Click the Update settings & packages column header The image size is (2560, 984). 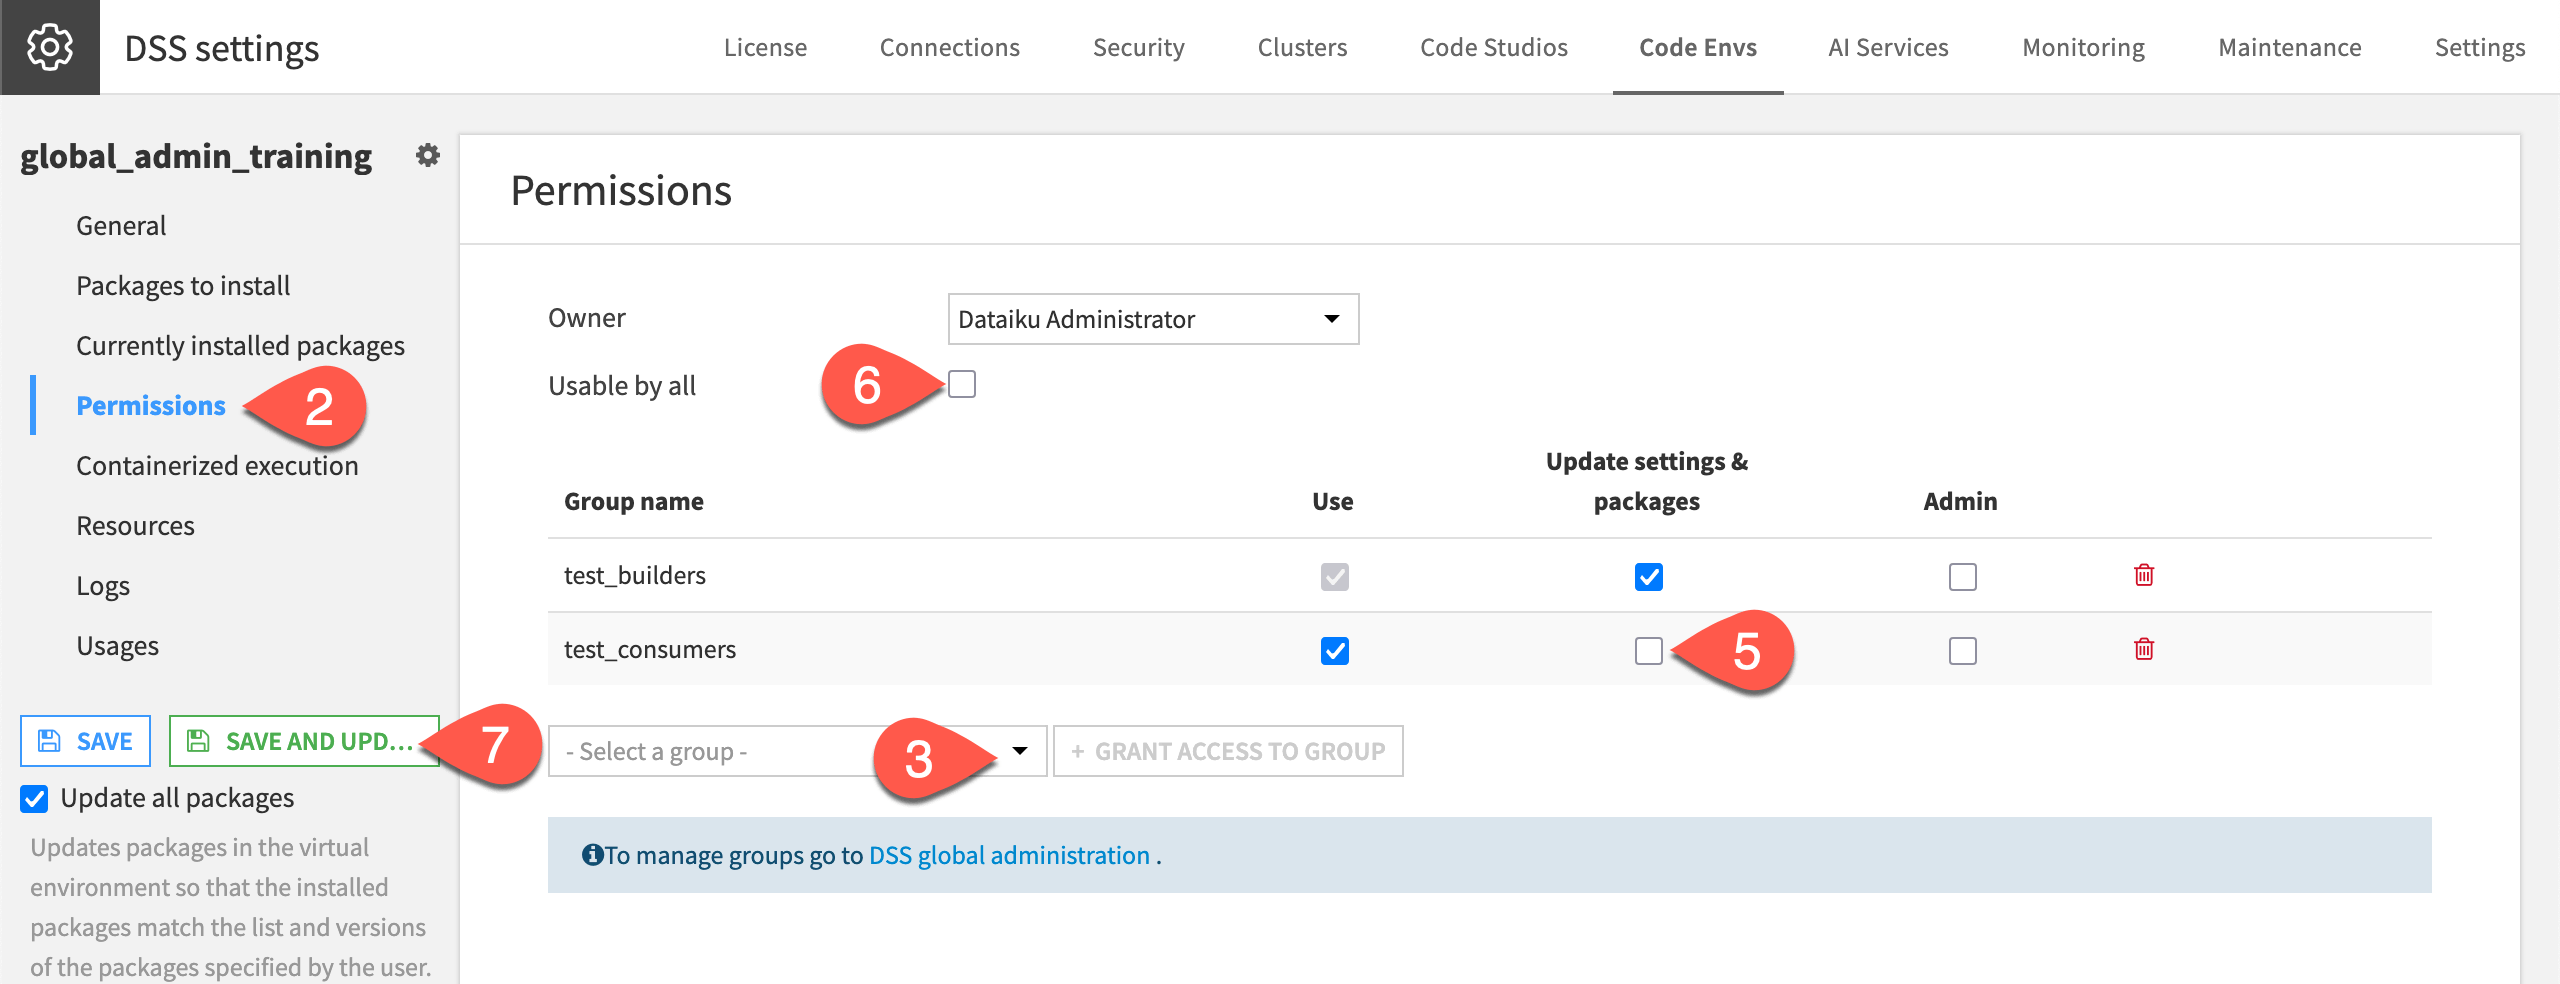click(x=1647, y=481)
